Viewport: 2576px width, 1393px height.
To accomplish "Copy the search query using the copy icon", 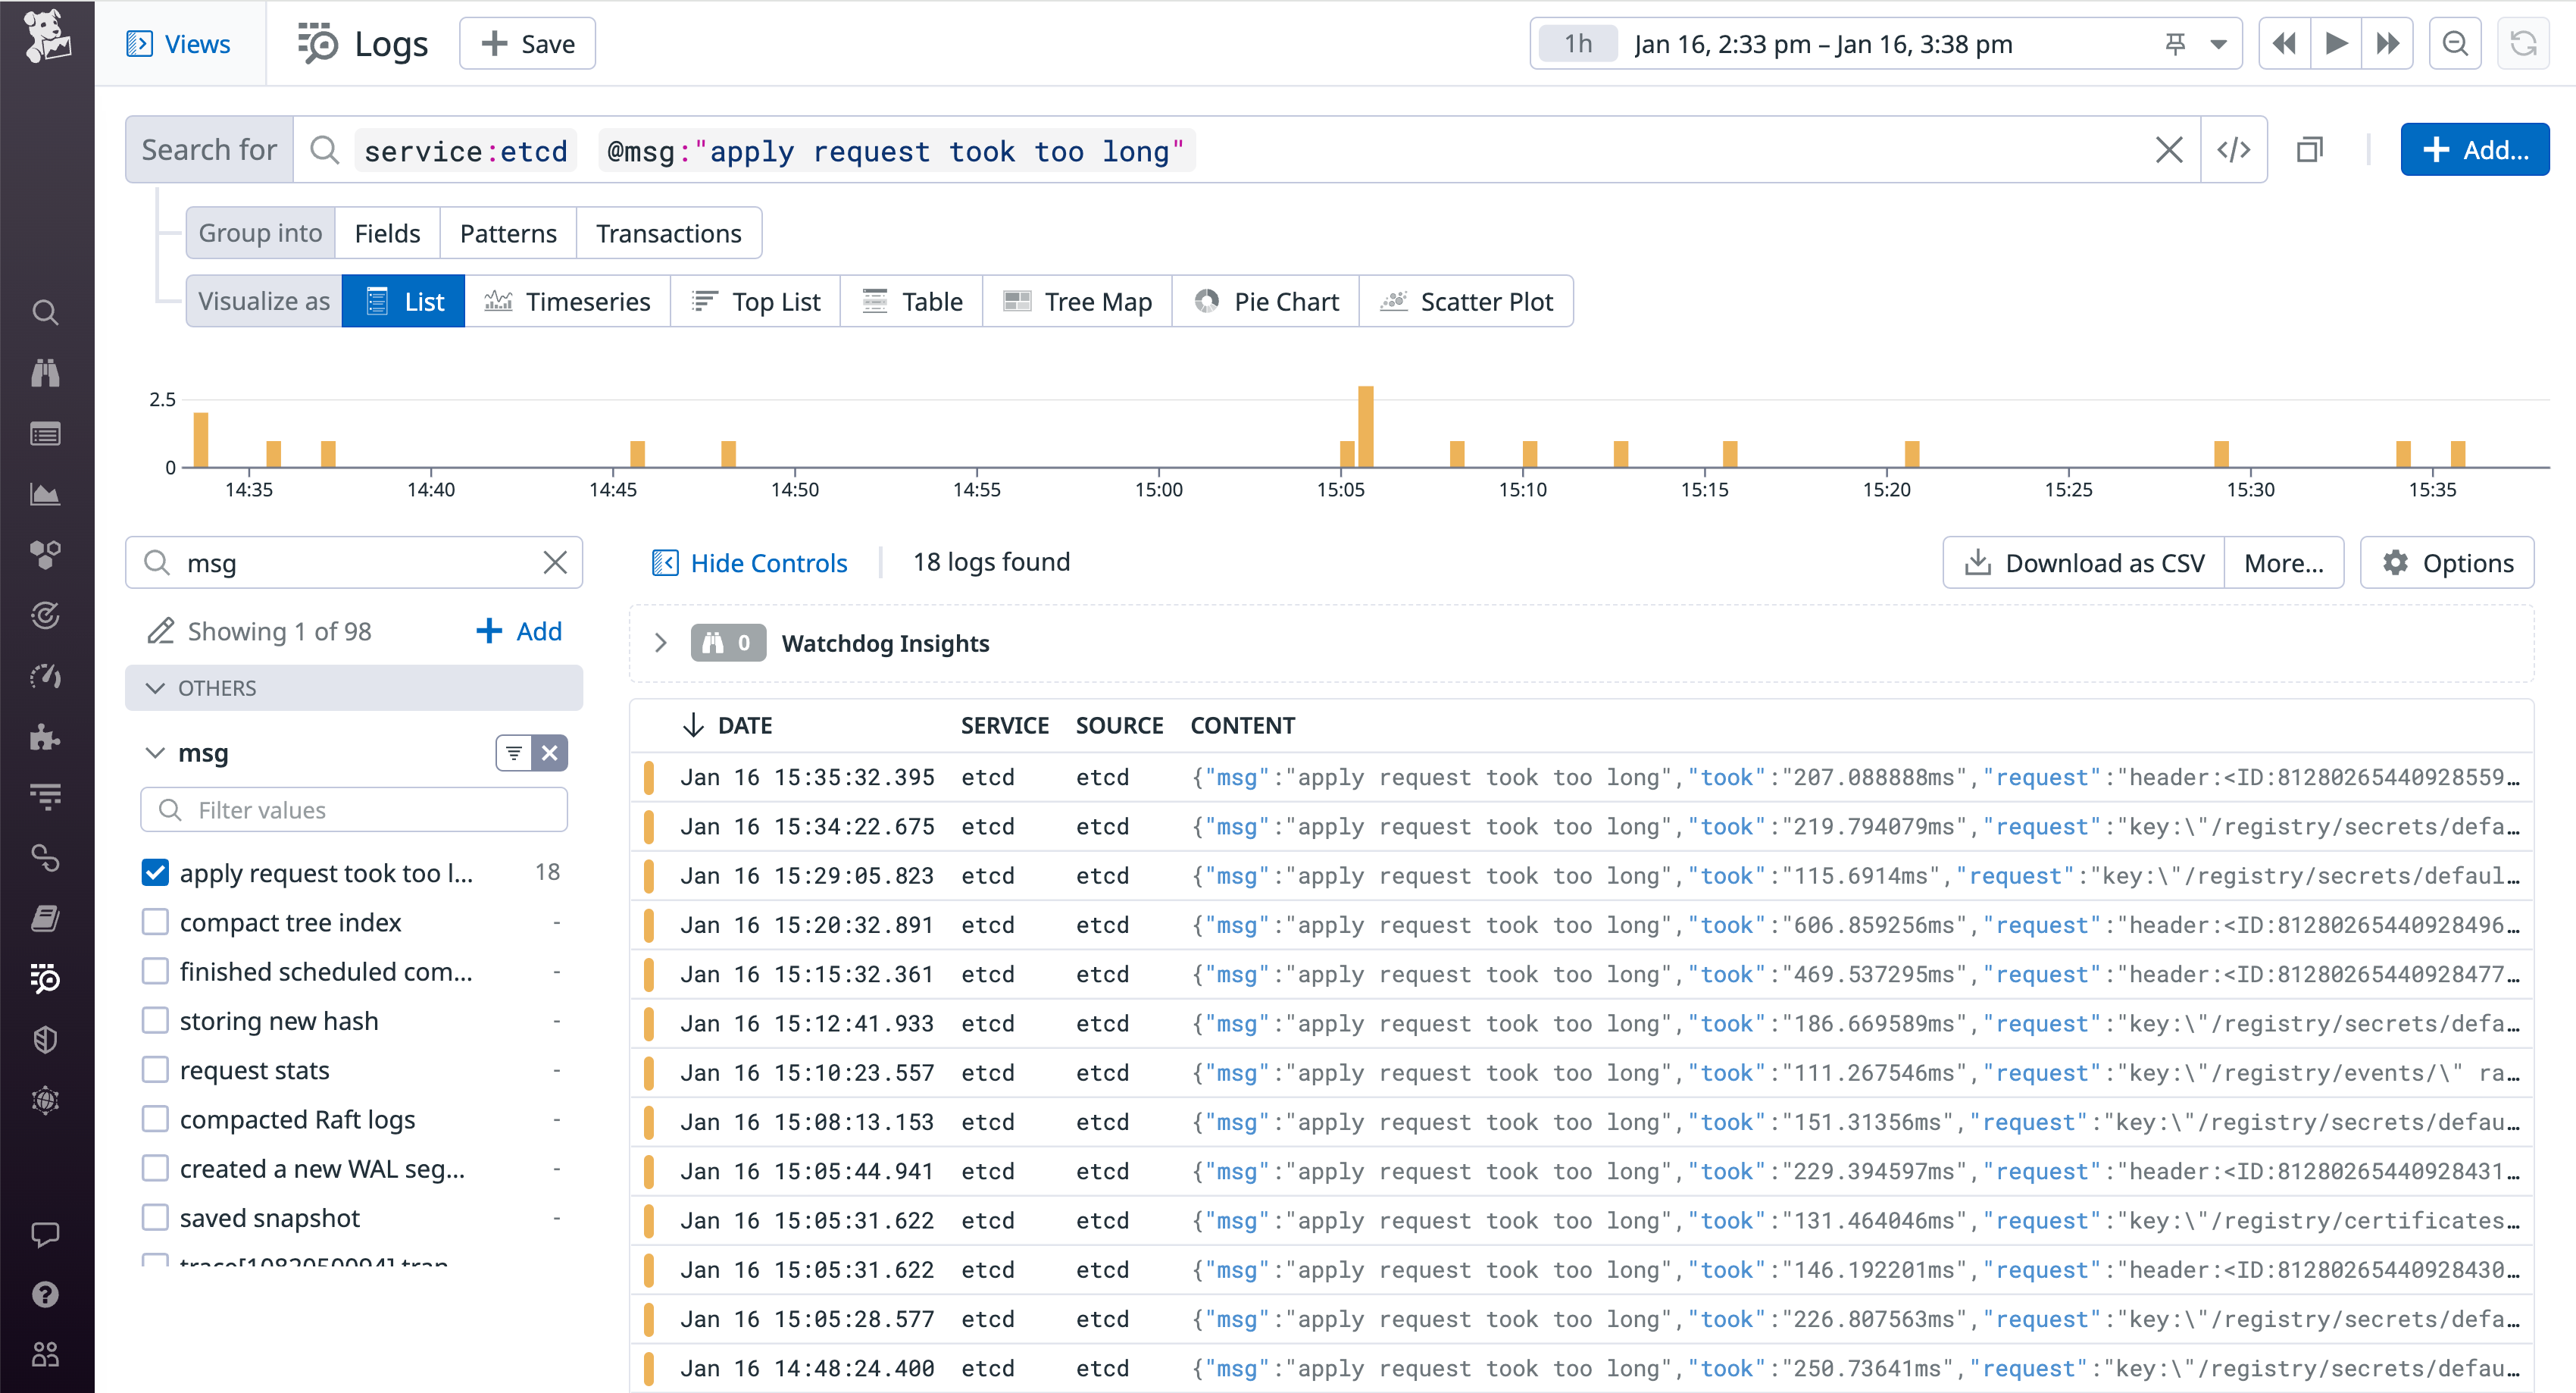I will [2310, 149].
